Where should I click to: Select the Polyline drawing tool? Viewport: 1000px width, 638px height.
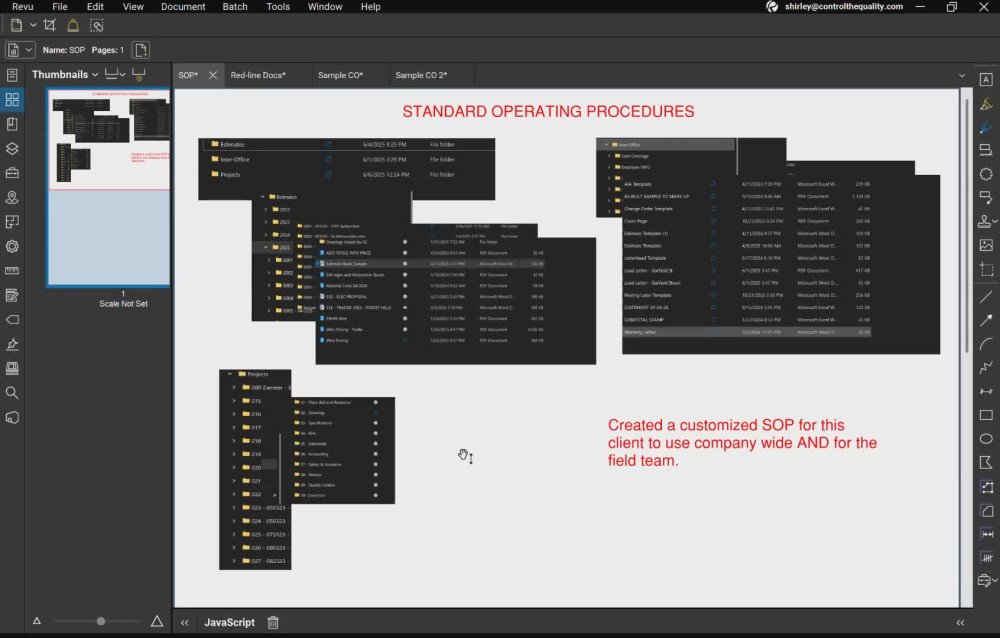coord(986,367)
